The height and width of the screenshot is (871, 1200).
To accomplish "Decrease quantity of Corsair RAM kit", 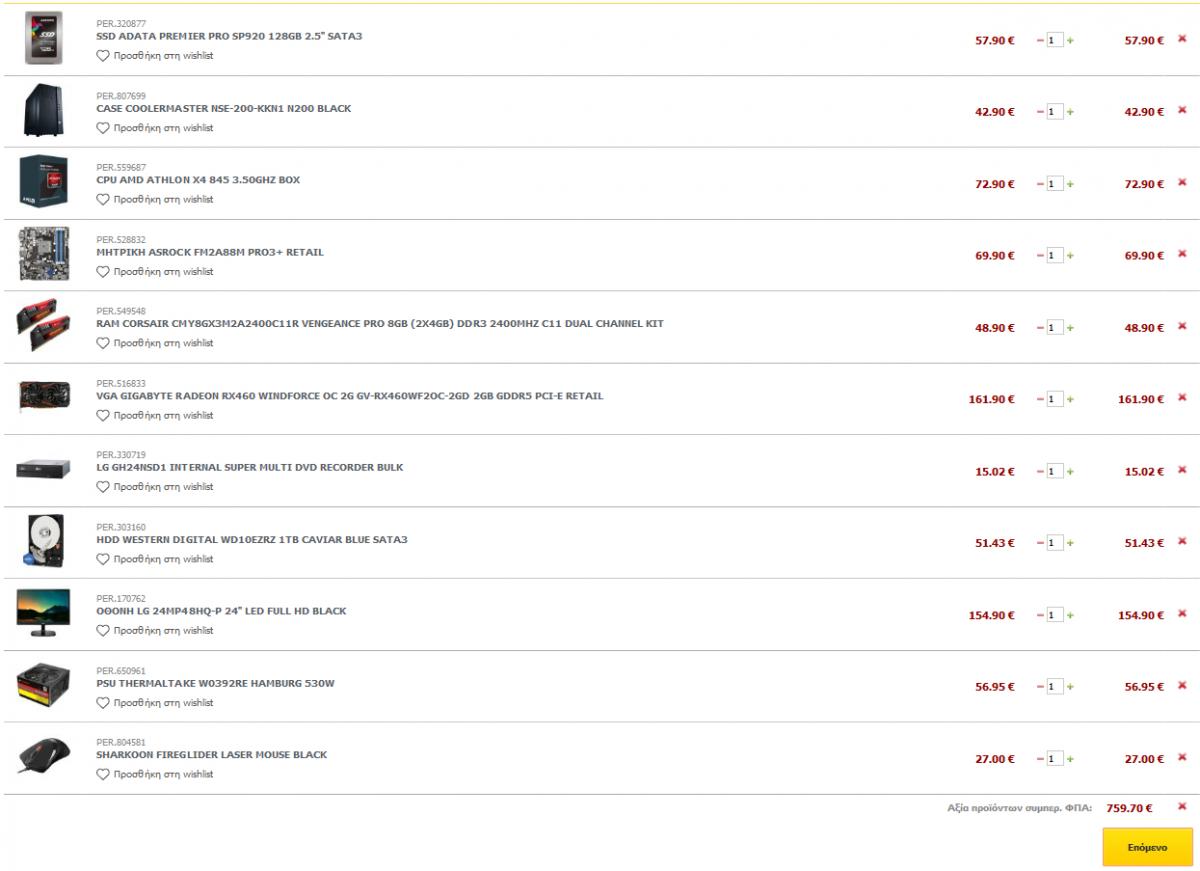I will coord(1040,328).
